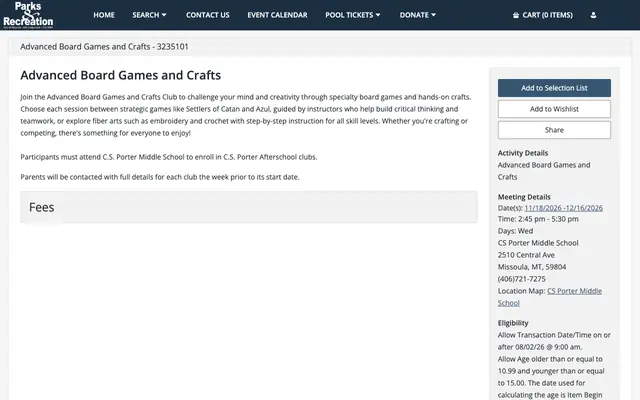Select the Advanced Board Games and Crafts heading
Viewport: 640px width, 400px height.
click(x=120, y=75)
